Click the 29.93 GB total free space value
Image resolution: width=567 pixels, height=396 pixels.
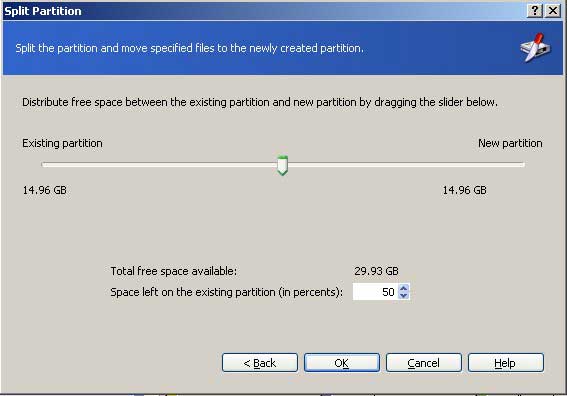pyautogui.click(x=376, y=271)
